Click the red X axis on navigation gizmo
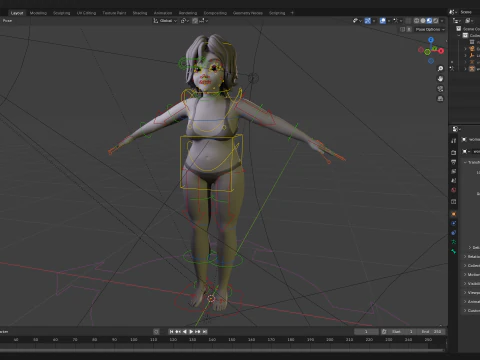Viewport: 480px width, 360px height. 441,51
